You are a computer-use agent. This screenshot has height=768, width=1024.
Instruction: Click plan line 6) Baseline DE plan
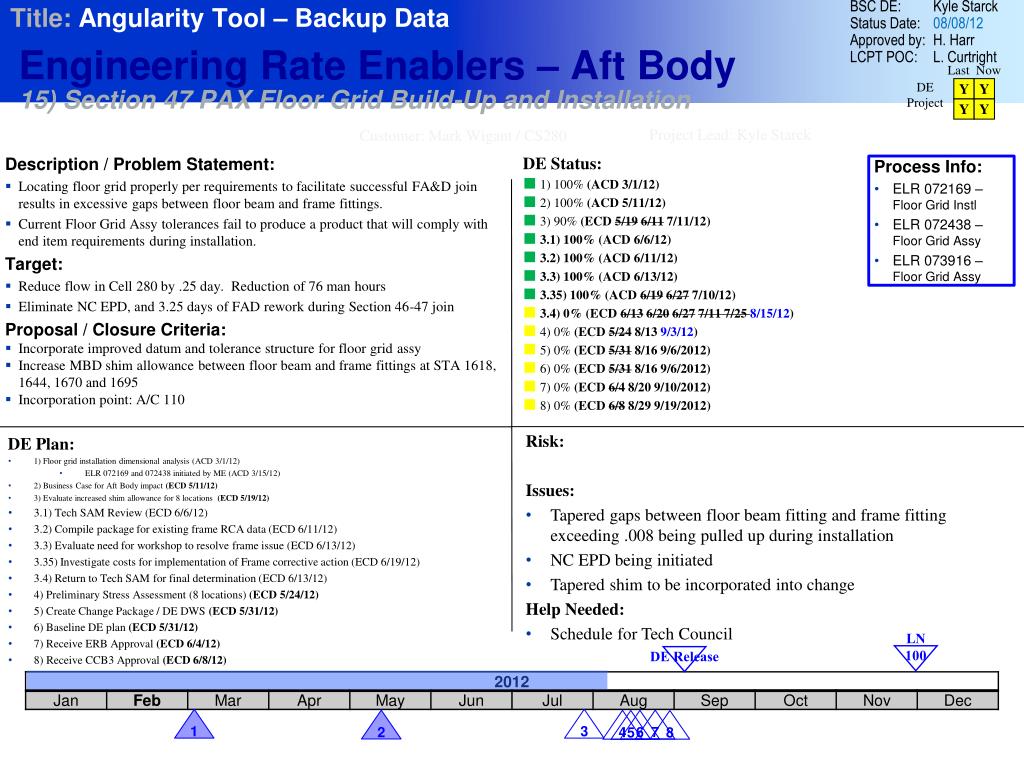click(115, 628)
